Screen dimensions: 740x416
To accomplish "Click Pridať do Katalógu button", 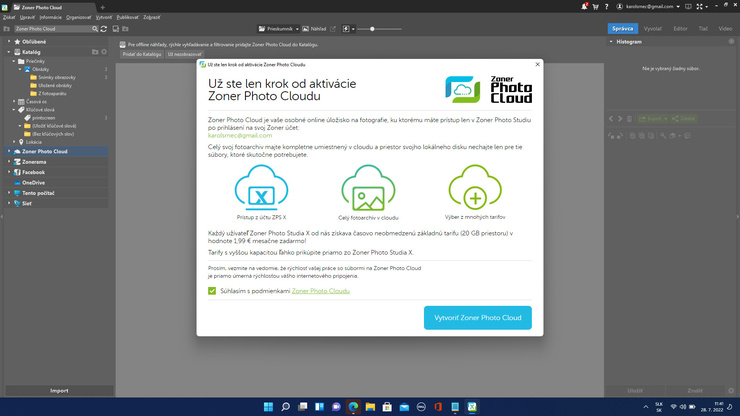I will [x=142, y=54].
